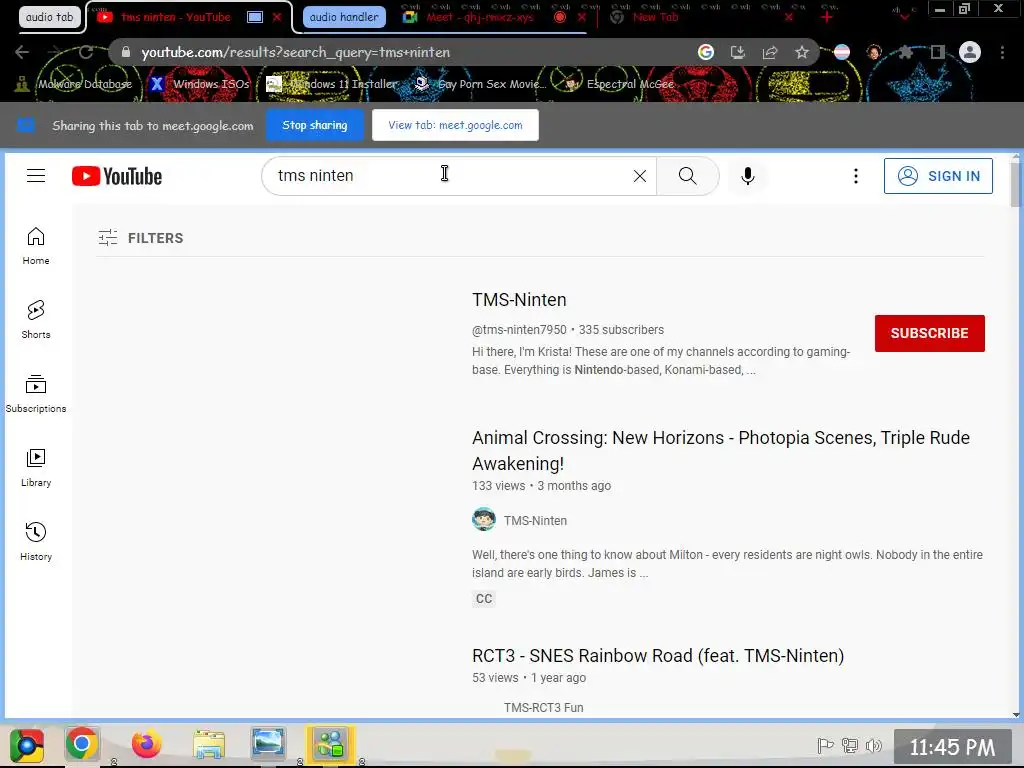Start voice search with the microphone
This screenshot has height=768, width=1024.
pyautogui.click(x=748, y=176)
